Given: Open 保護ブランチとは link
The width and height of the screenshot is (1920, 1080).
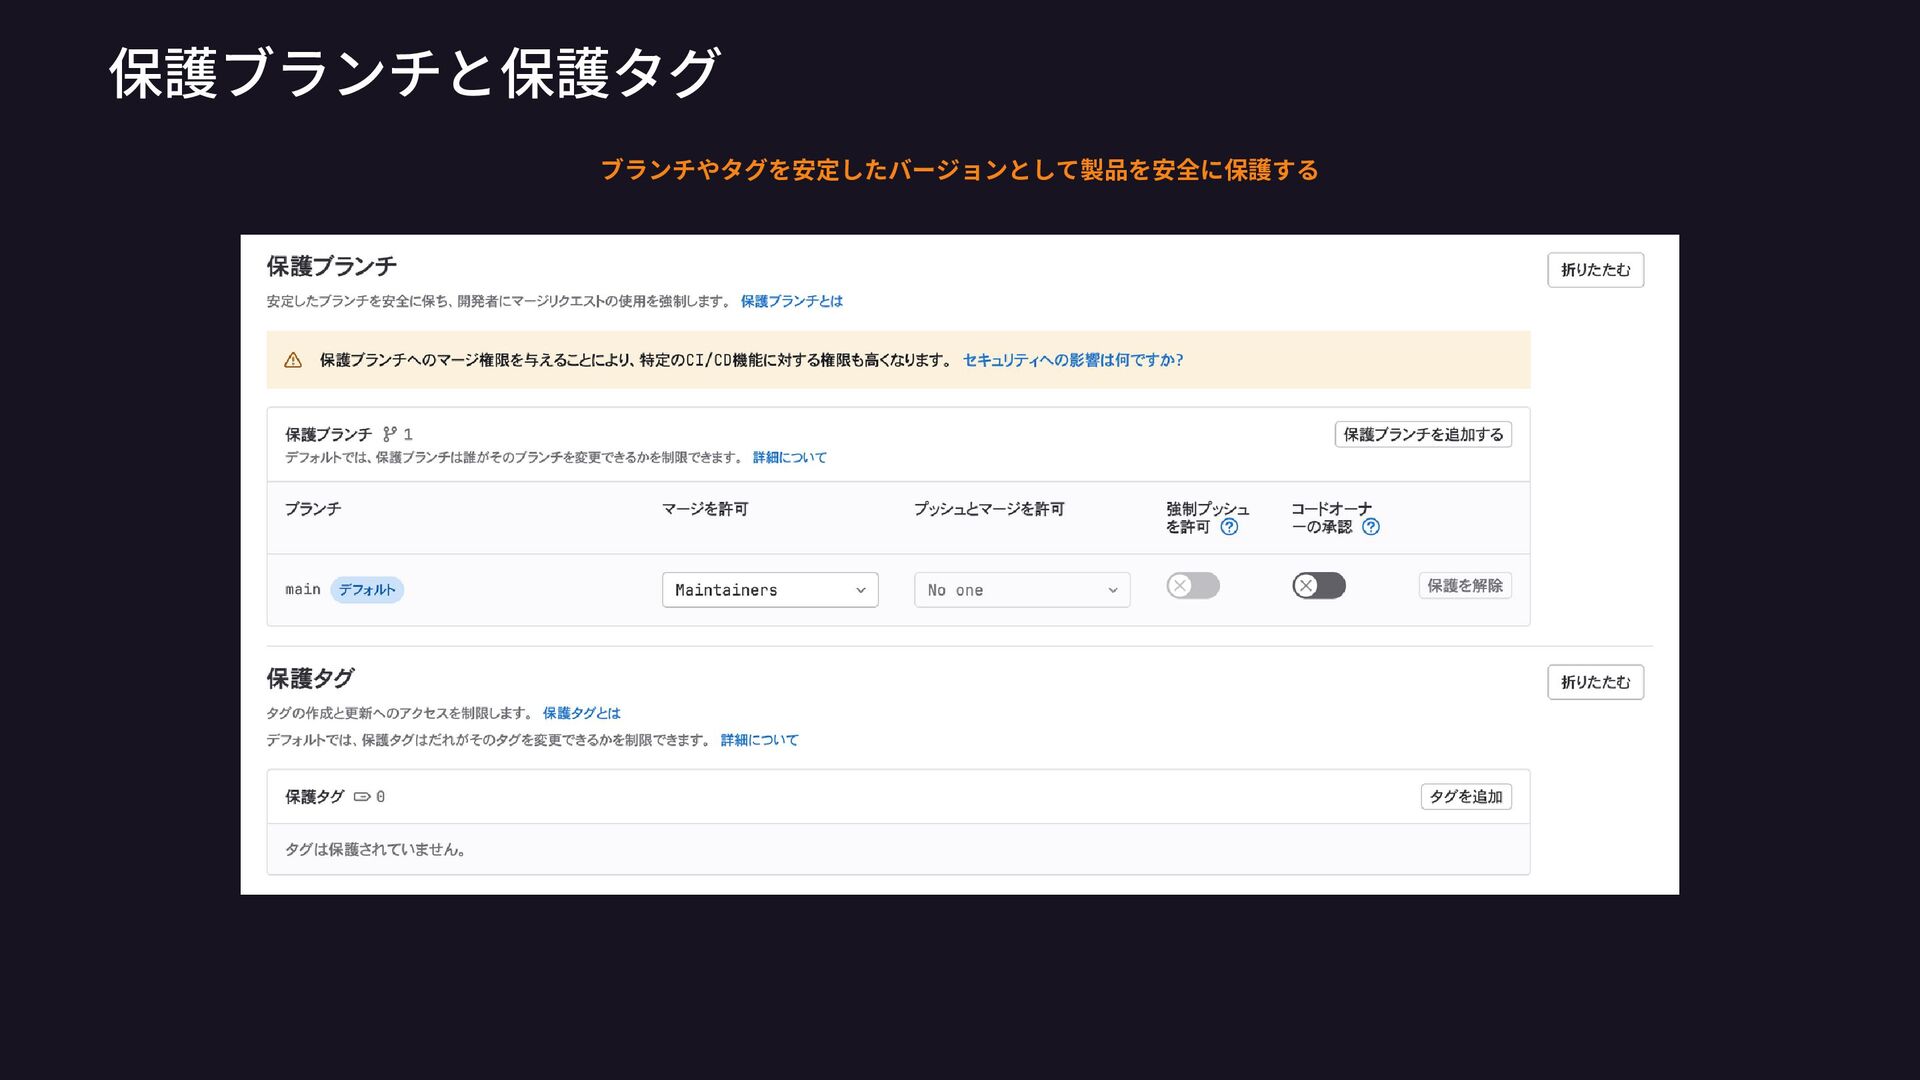Looking at the screenshot, I should [791, 301].
